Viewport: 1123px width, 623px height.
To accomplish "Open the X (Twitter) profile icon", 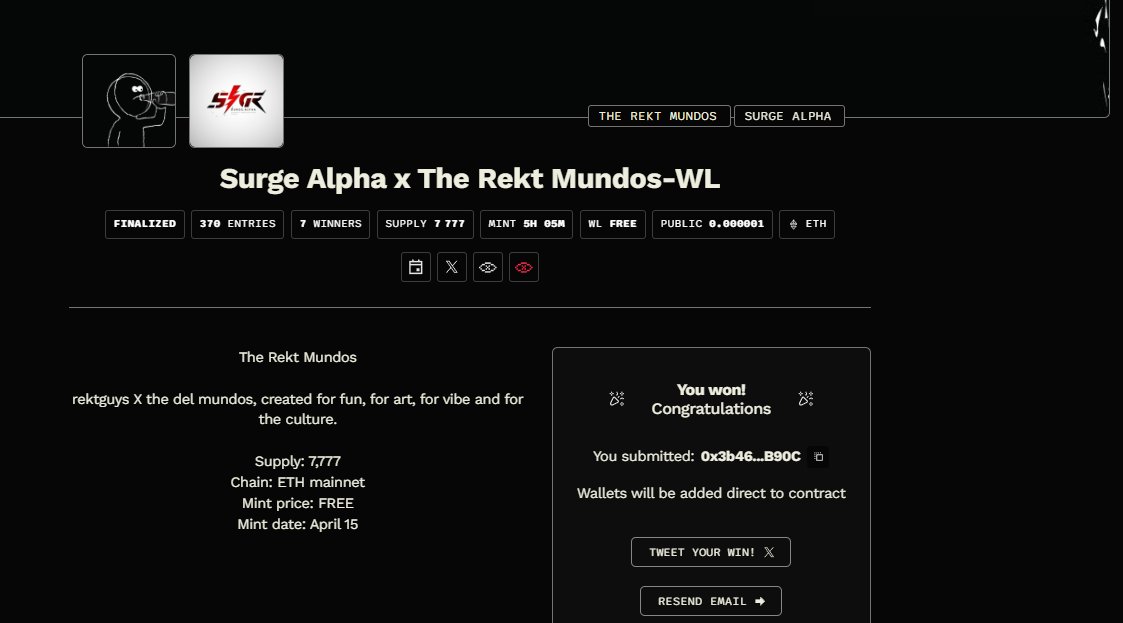I will 451,267.
